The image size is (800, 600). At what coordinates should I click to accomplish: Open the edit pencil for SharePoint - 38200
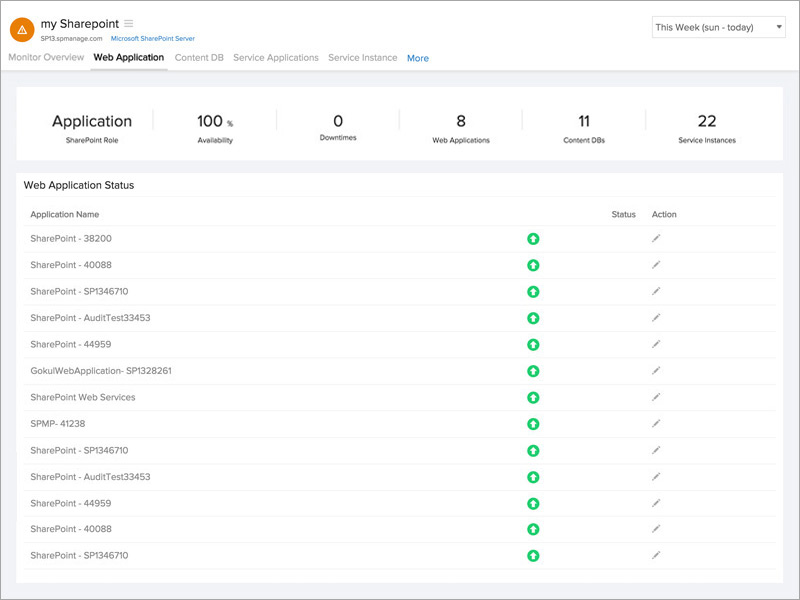click(655, 239)
